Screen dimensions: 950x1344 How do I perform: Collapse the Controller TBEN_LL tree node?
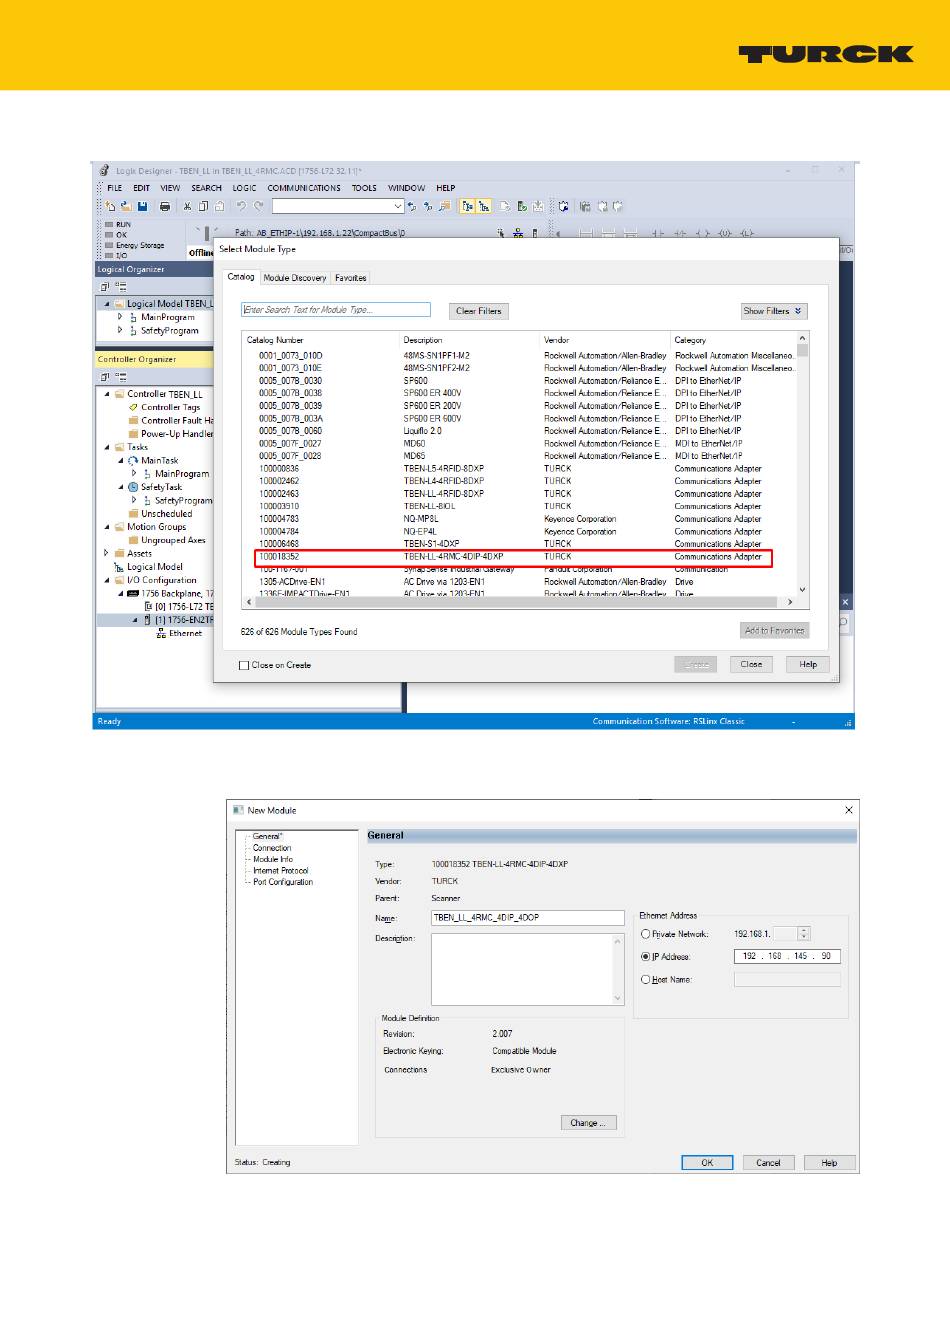pos(107,394)
